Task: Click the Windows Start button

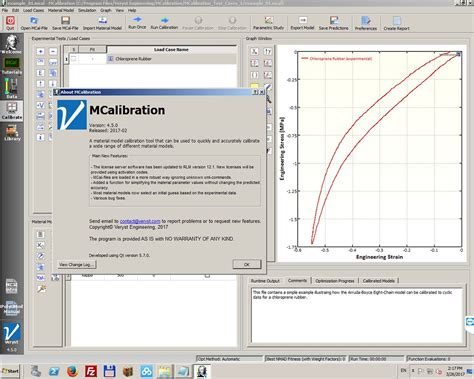Action: [10, 371]
